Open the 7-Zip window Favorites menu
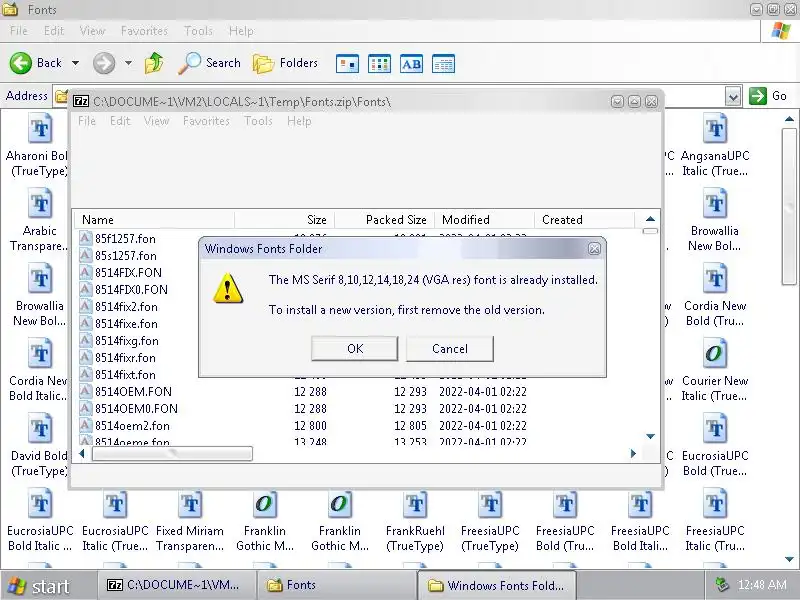800x600 pixels. pos(206,121)
